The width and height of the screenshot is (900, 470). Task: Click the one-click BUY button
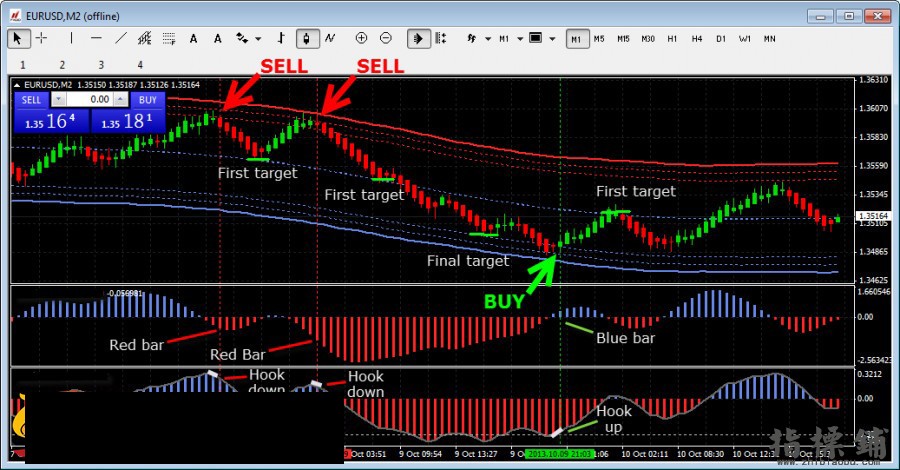pyautogui.click(x=148, y=100)
